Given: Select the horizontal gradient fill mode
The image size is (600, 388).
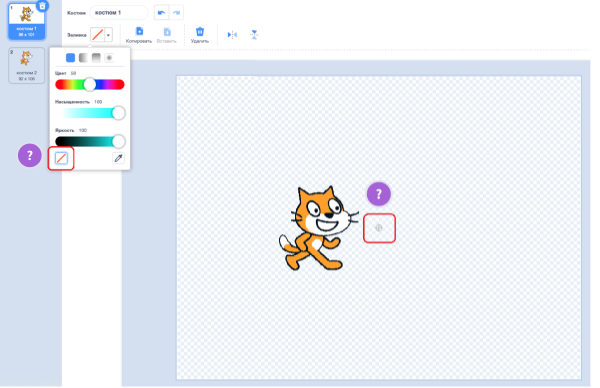Looking at the screenshot, I should pyautogui.click(x=83, y=58).
